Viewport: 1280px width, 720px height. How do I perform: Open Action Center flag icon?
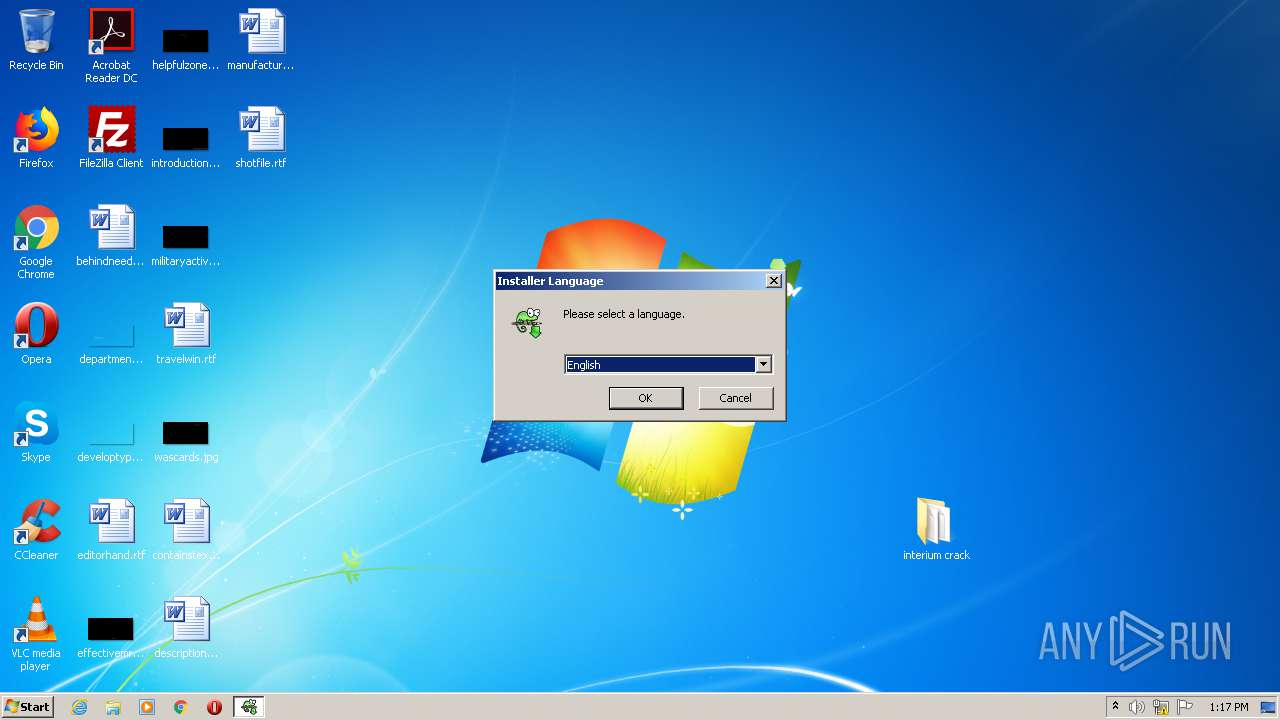[x=1186, y=707]
